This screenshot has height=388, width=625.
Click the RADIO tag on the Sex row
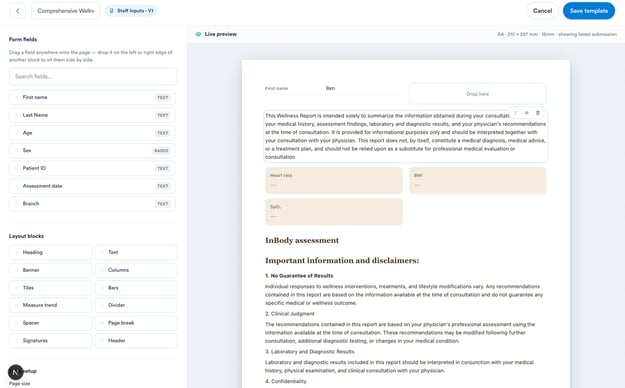(161, 151)
